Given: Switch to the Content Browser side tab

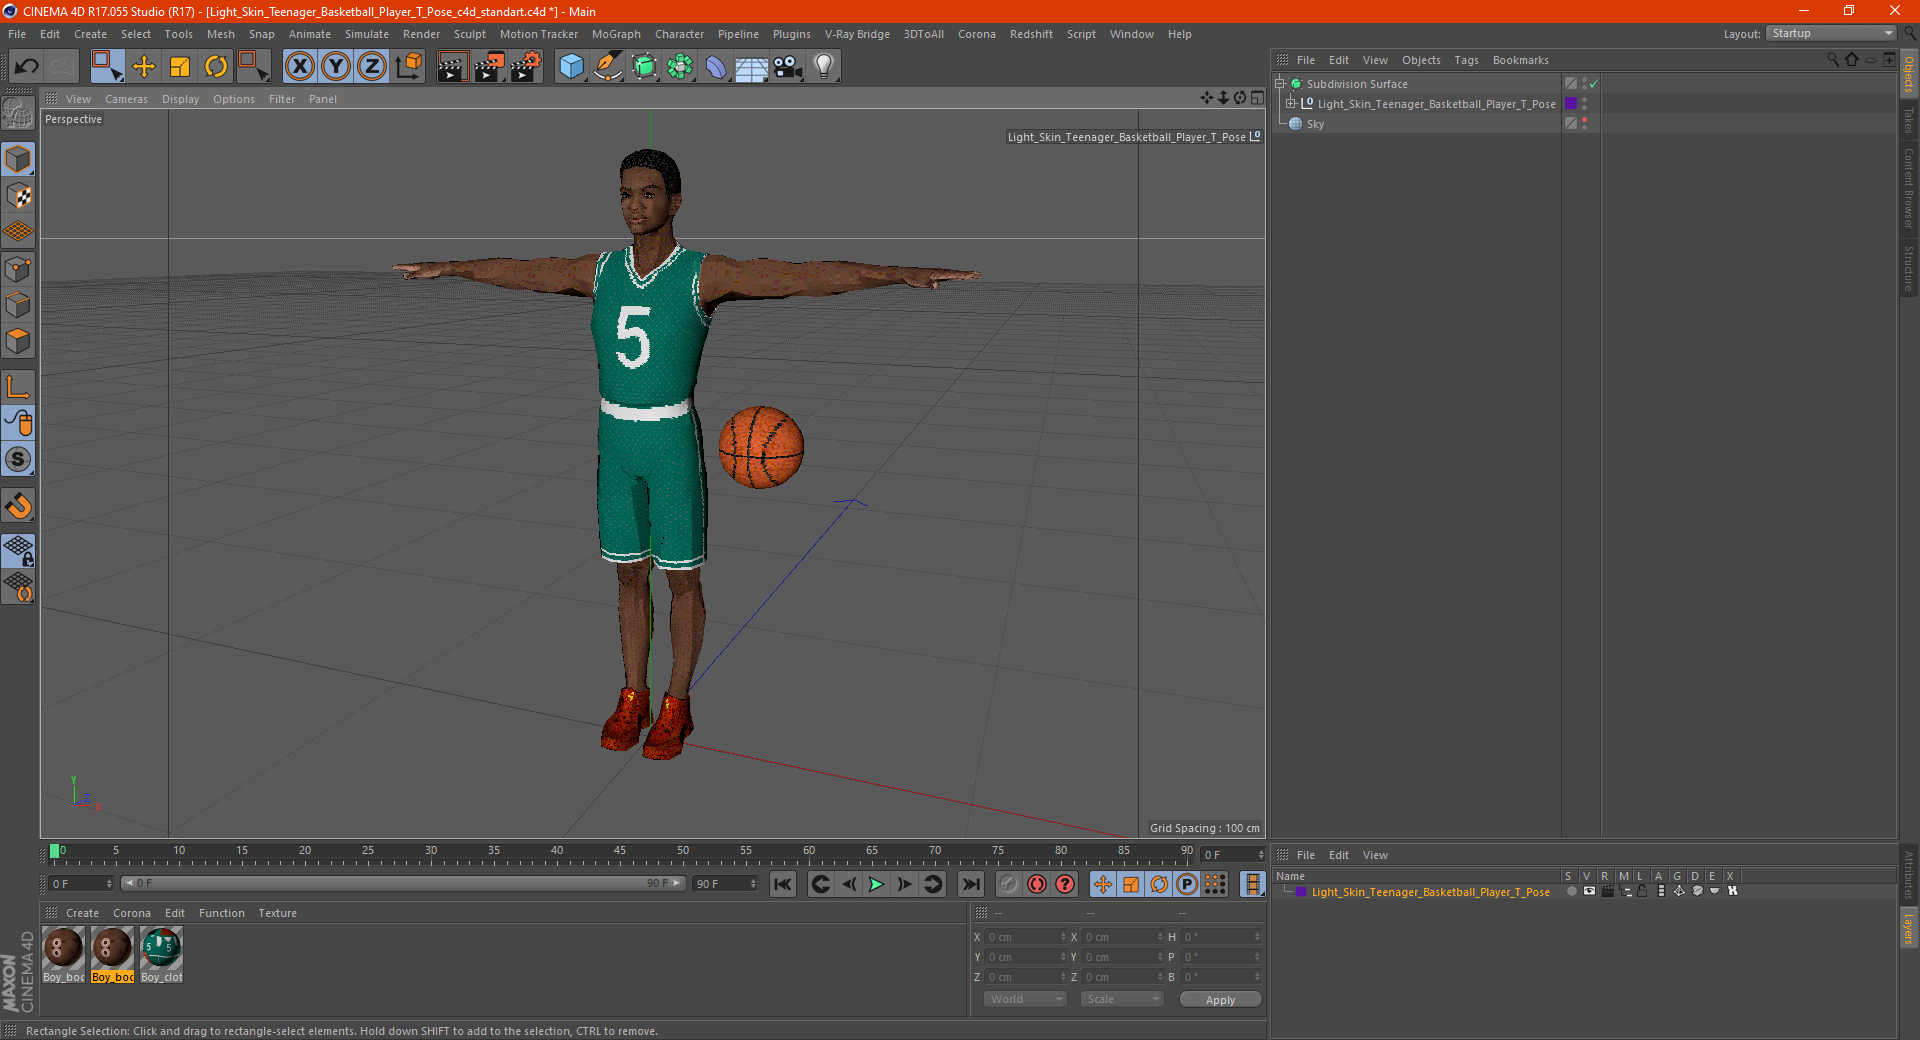Looking at the screenshot, I should (x=1908, y=188).
